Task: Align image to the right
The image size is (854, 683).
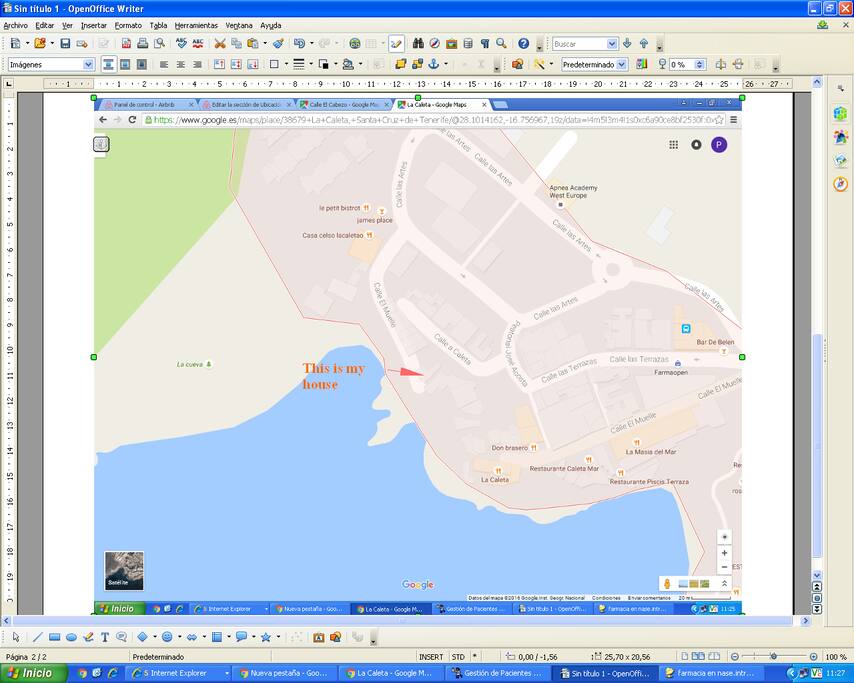Action: (x=197, y=64)
